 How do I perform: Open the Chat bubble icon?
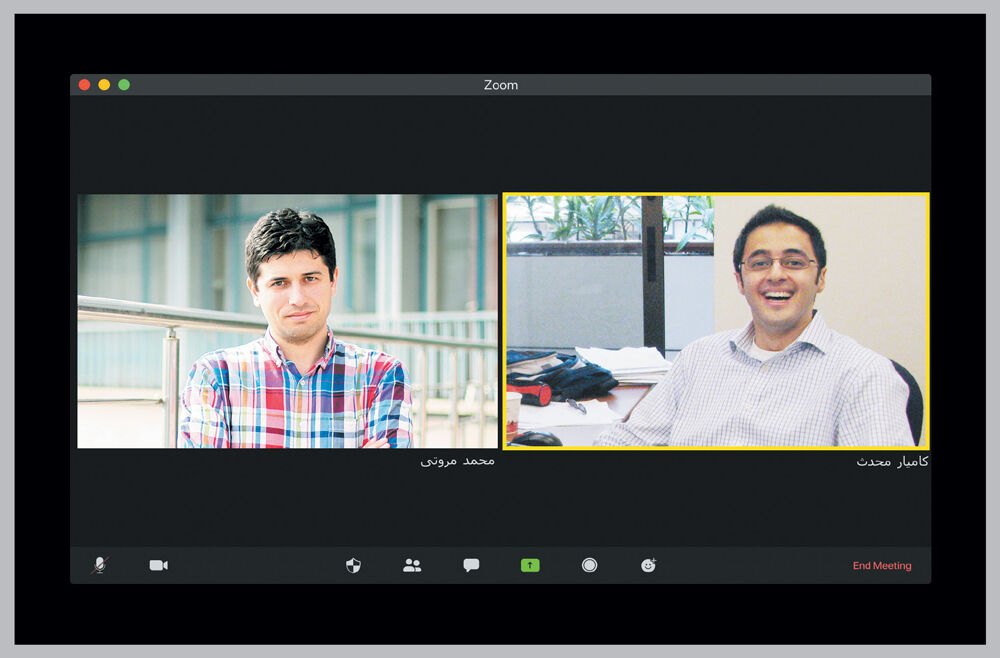471,566
